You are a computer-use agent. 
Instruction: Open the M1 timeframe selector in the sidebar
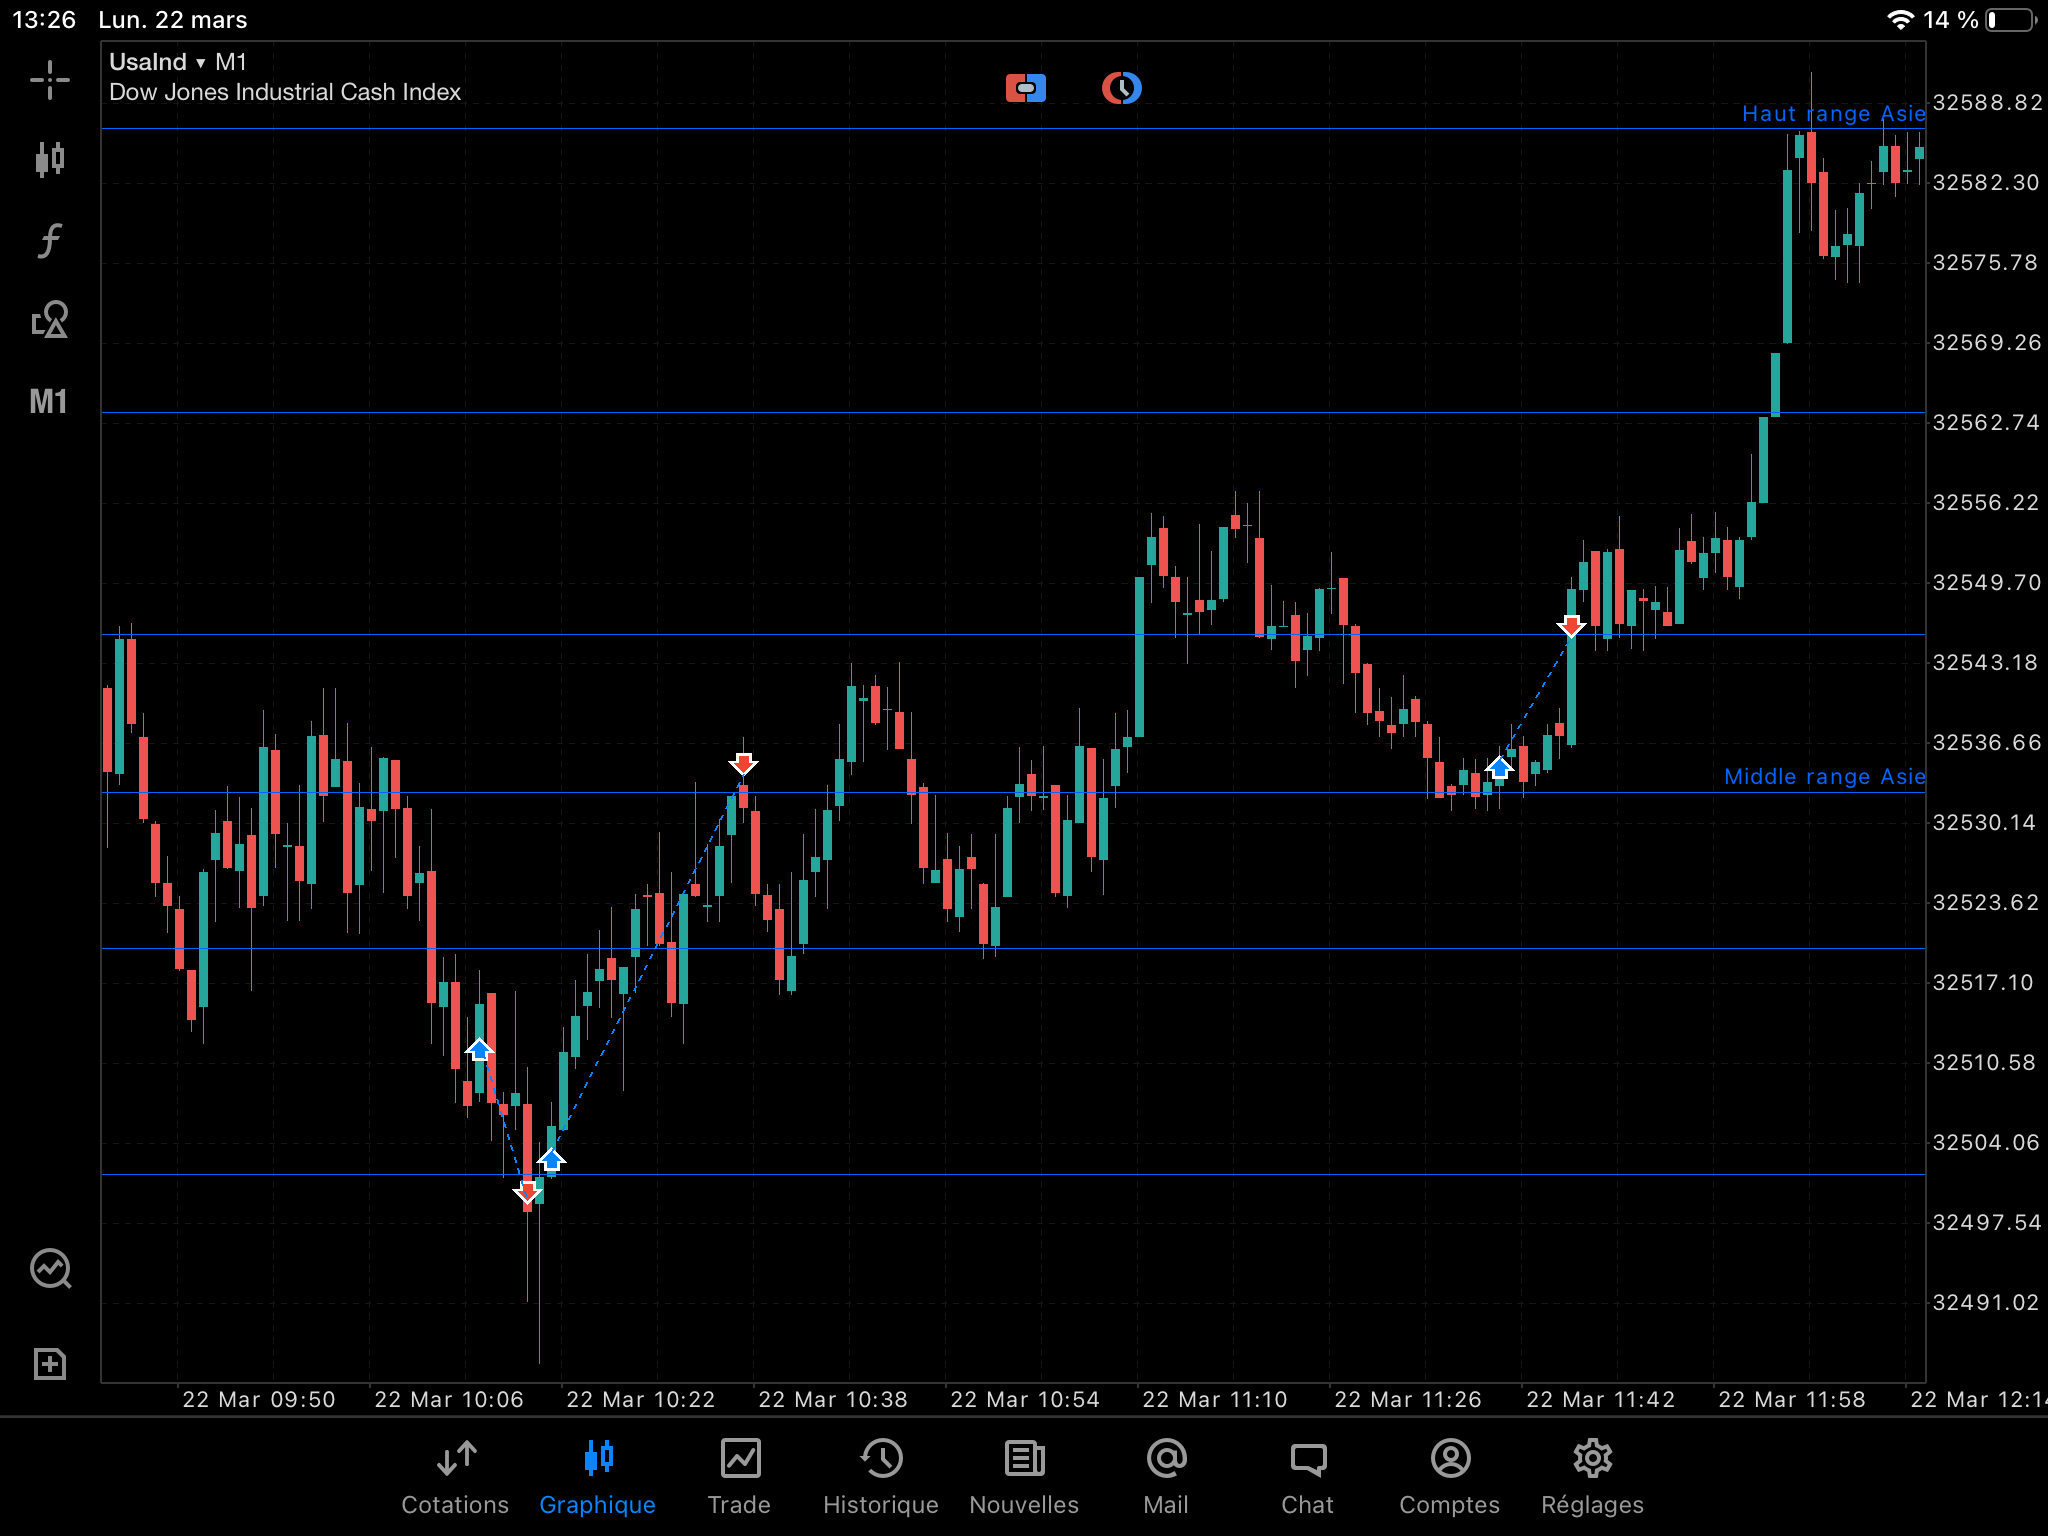click(49, 402)
